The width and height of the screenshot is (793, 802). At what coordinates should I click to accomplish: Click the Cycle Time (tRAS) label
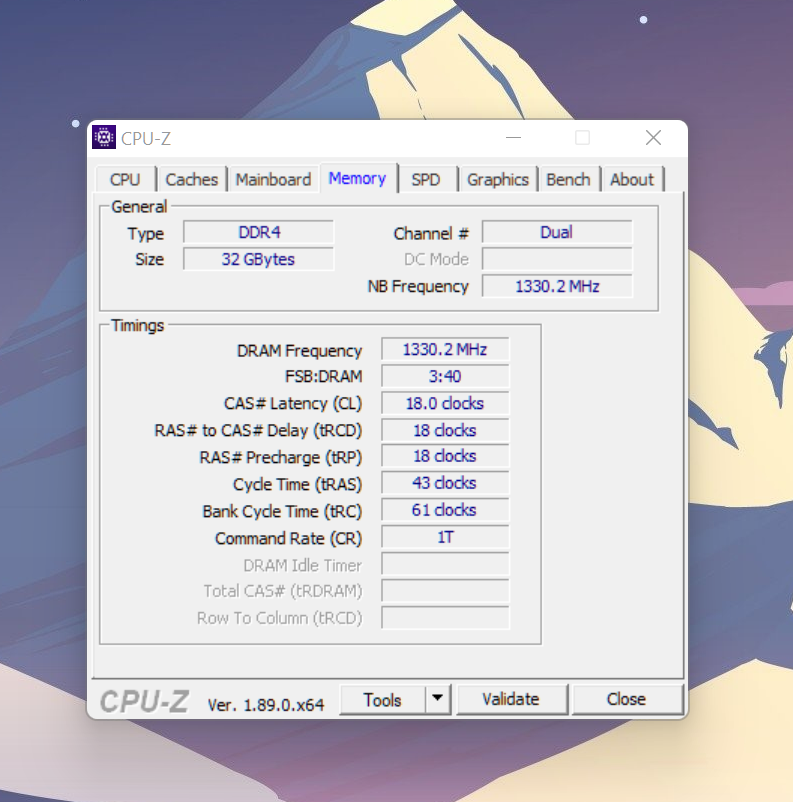(x=298, y=484)
